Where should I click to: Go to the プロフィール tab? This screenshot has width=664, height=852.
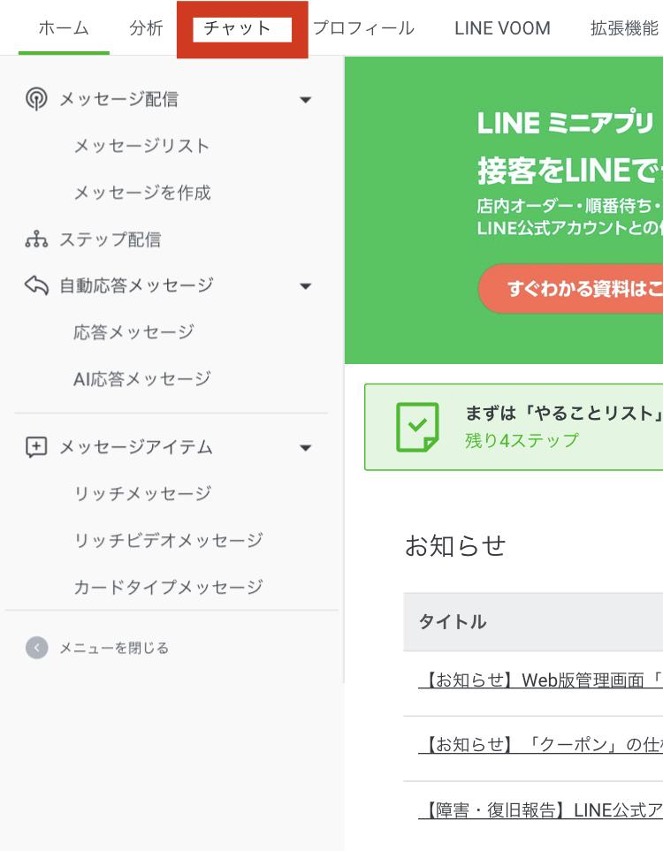(x=363, y=28)
